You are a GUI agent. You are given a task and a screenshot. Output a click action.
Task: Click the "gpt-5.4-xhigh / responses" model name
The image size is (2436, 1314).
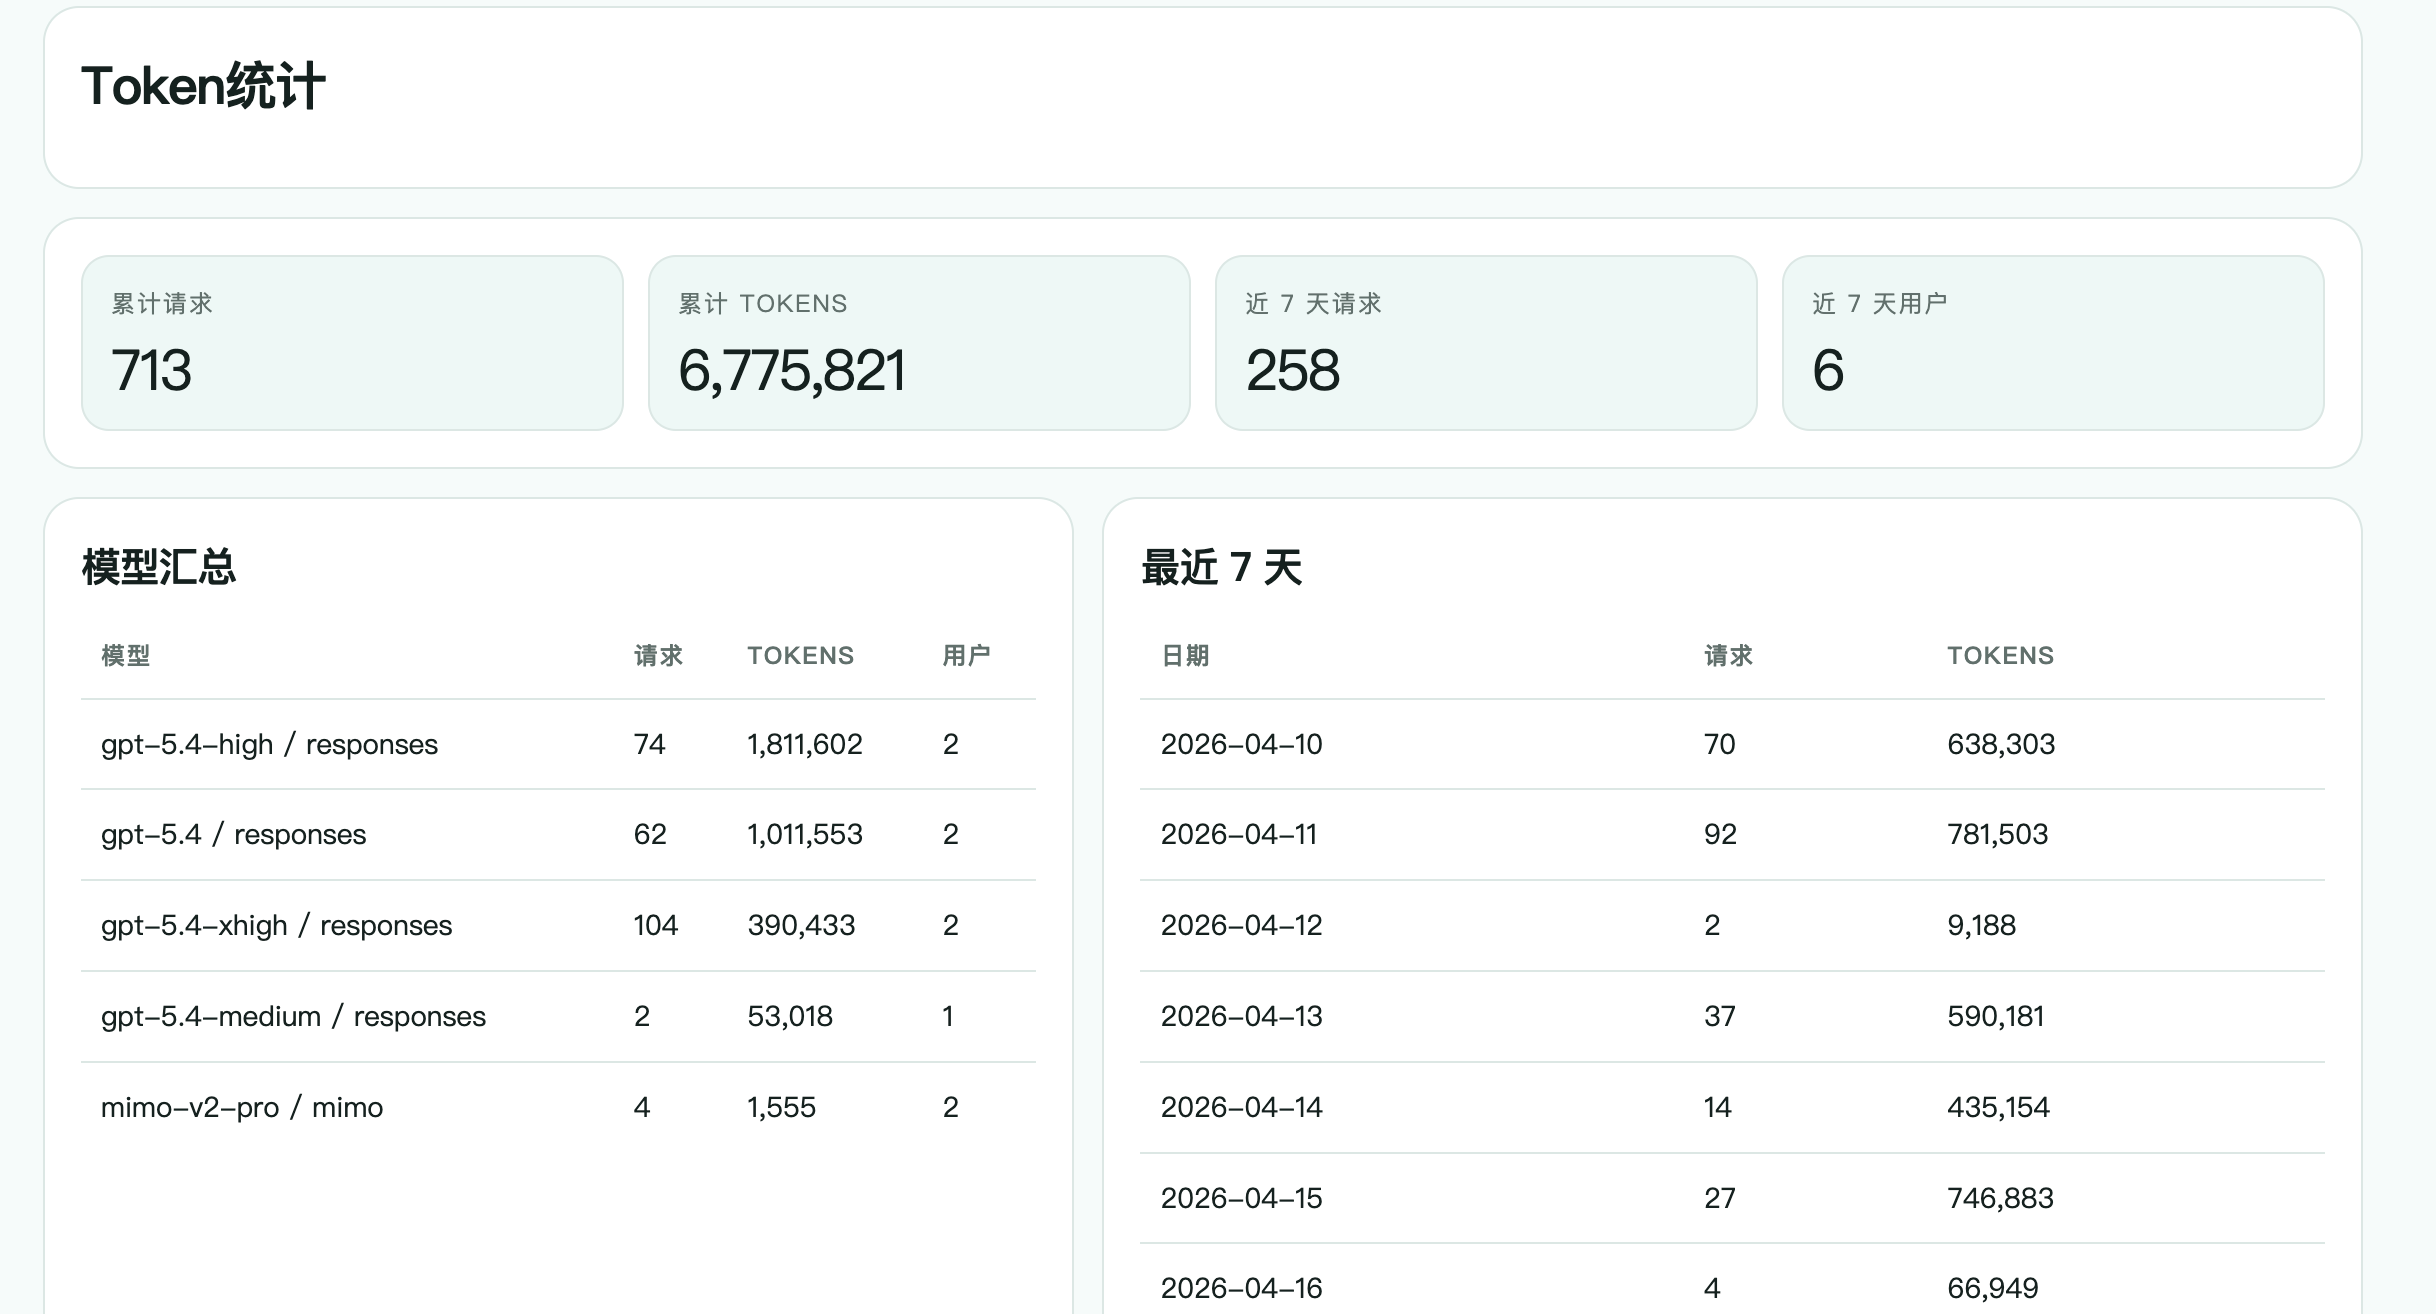coord(276,926)
